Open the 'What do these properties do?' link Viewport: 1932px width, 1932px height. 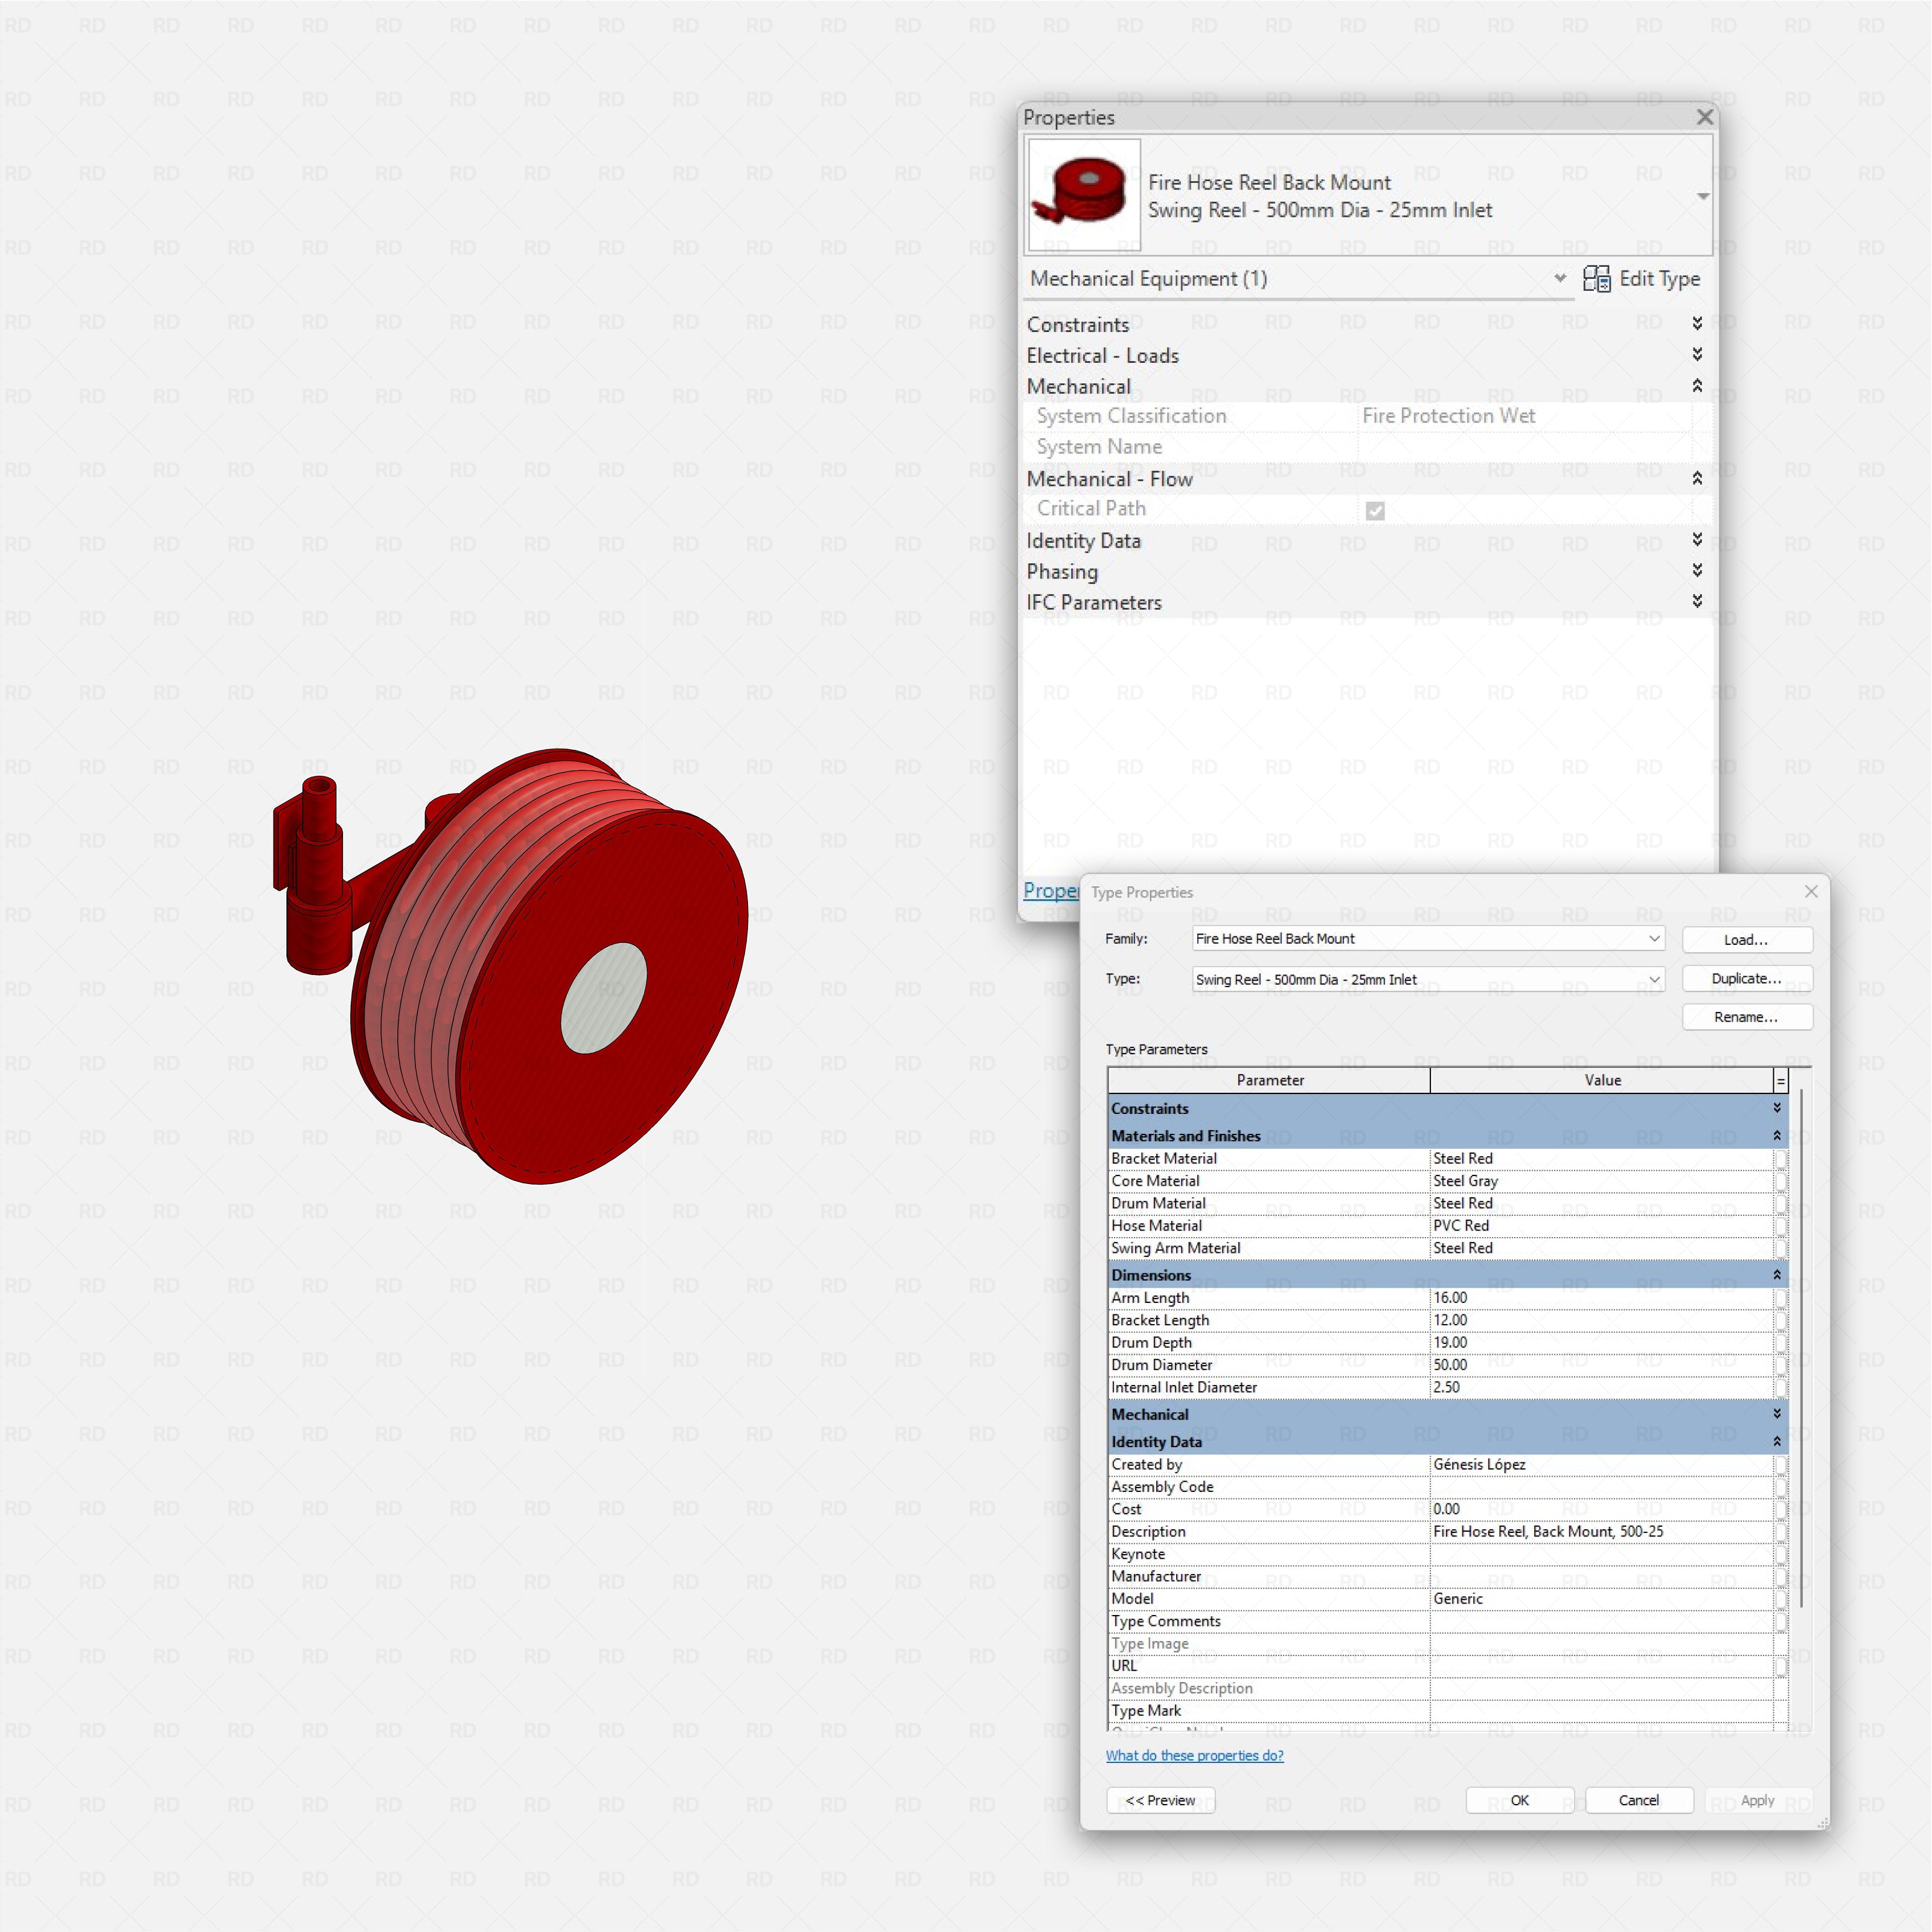coord(1194,1756)
